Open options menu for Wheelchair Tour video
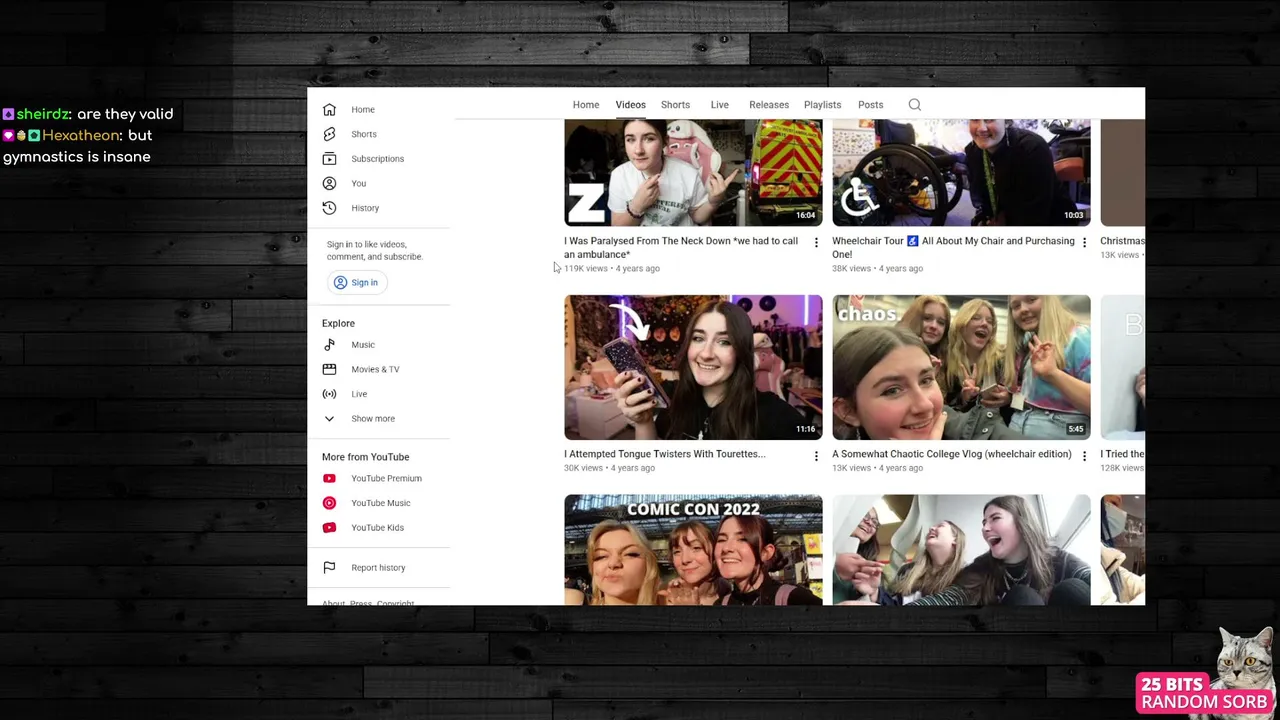The image size is (1280, 720). click(x=1084, y=243)
